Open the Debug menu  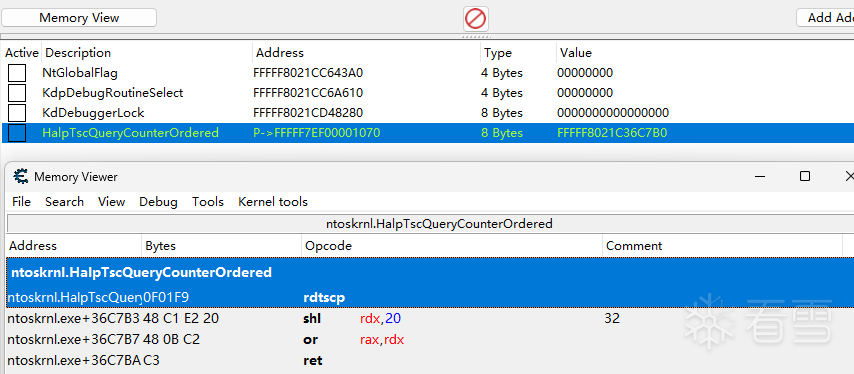point(158,202)
